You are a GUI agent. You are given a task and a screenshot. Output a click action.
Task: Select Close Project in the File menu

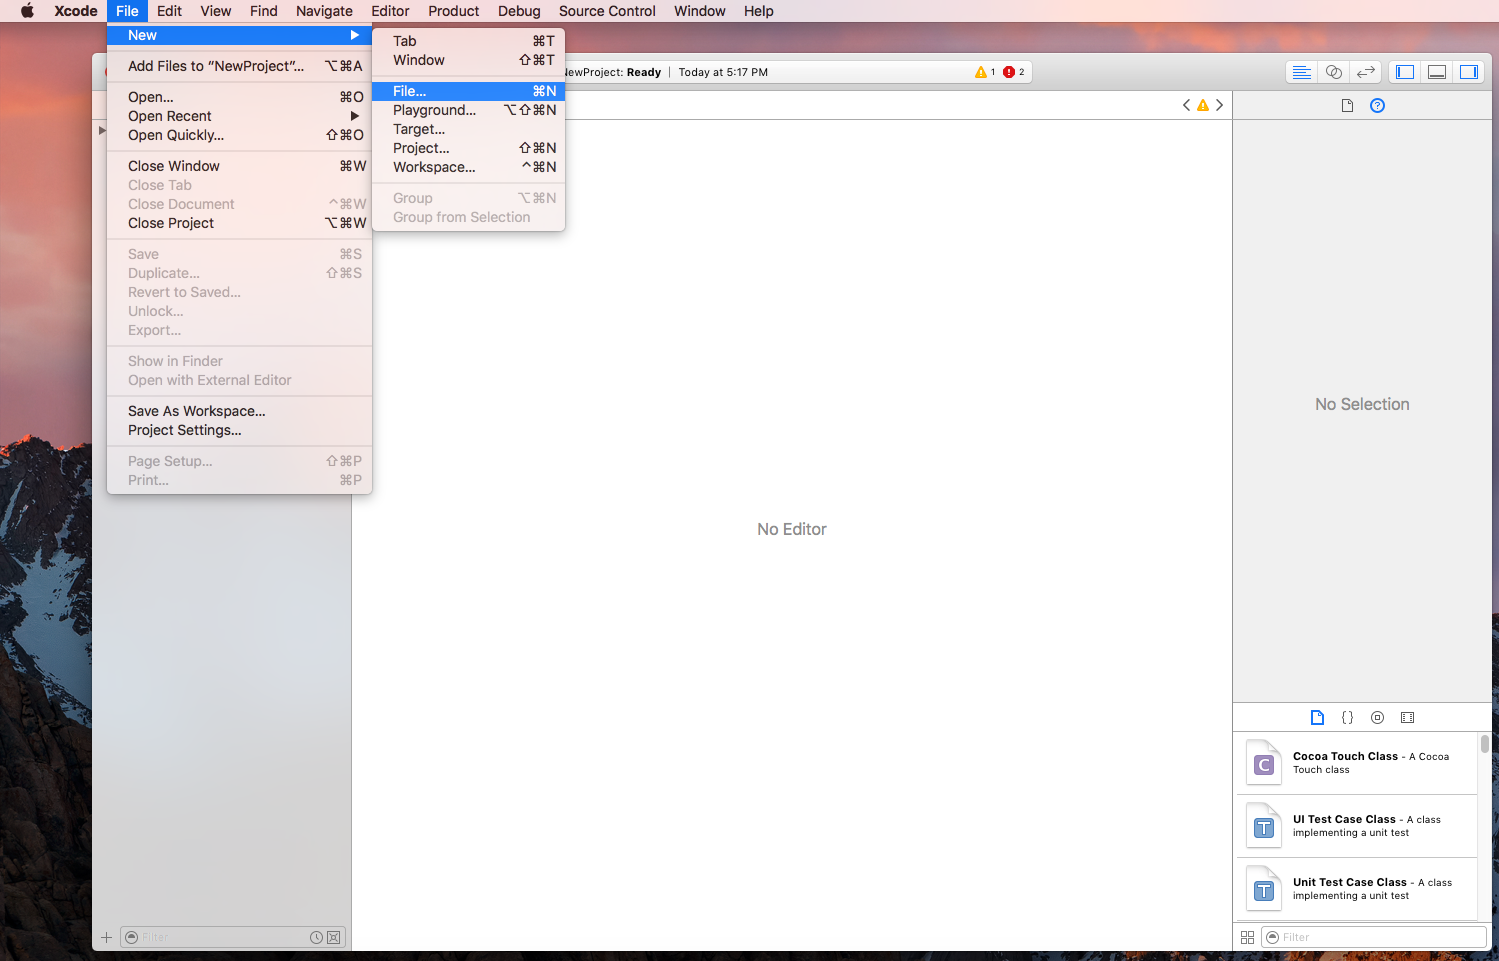point(239,223)
